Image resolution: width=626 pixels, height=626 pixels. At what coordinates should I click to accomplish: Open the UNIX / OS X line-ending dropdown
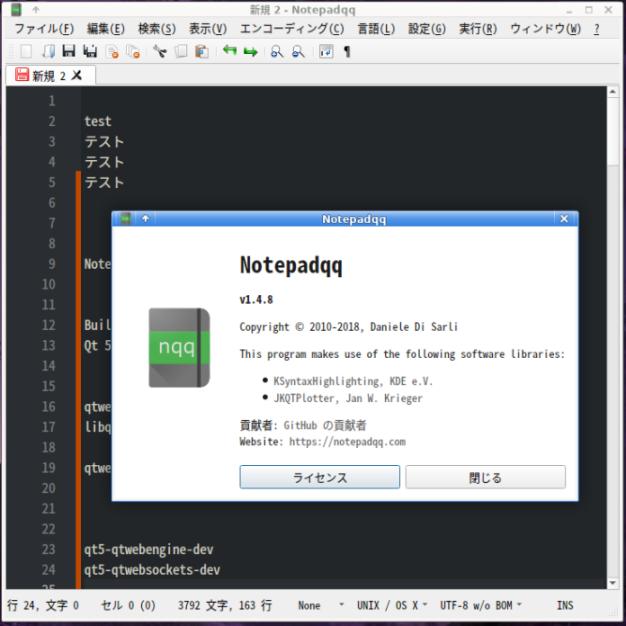392,606
